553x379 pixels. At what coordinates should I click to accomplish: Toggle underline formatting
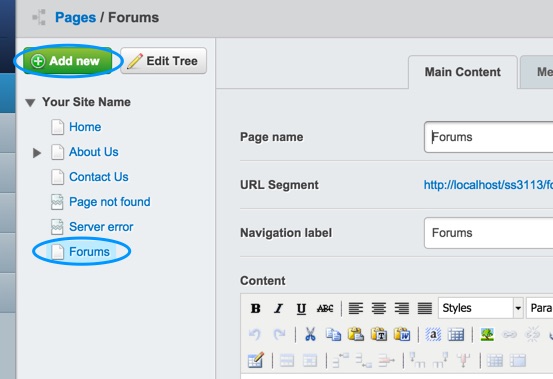(301, 308)
